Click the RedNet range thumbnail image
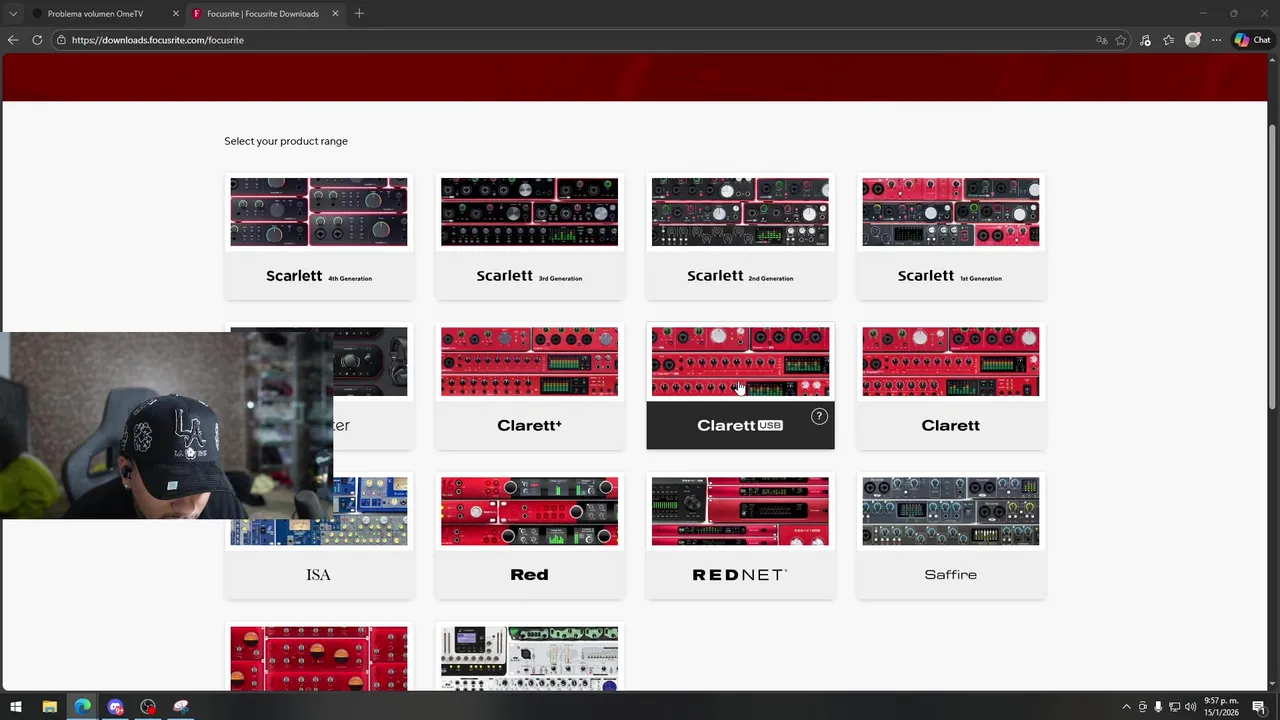This screenshot has height=720, width=1280. tap(740, 511)
